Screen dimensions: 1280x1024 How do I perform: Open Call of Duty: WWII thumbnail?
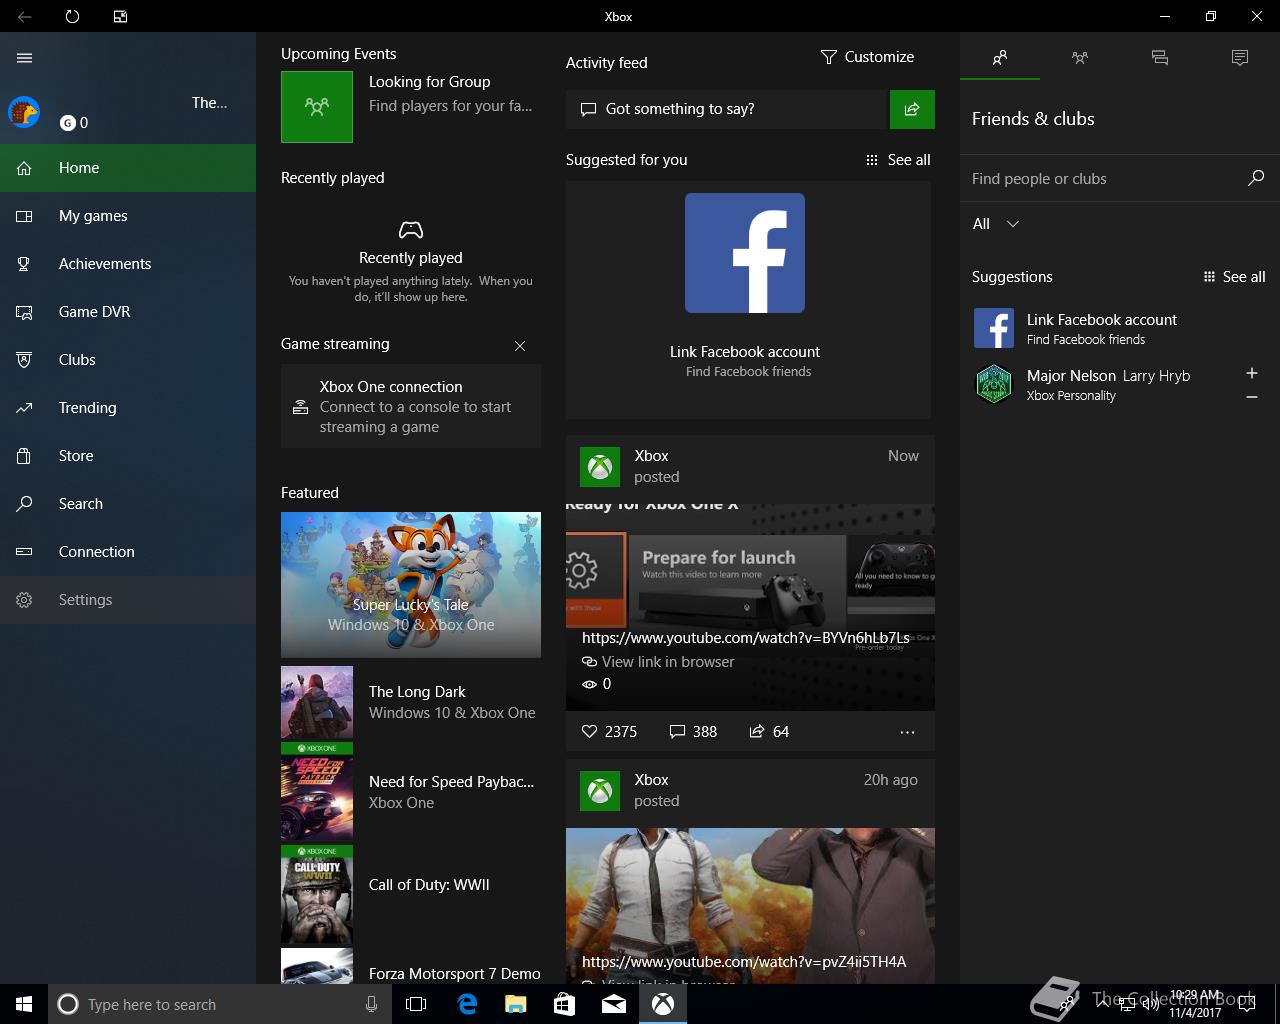pos(317,895)
